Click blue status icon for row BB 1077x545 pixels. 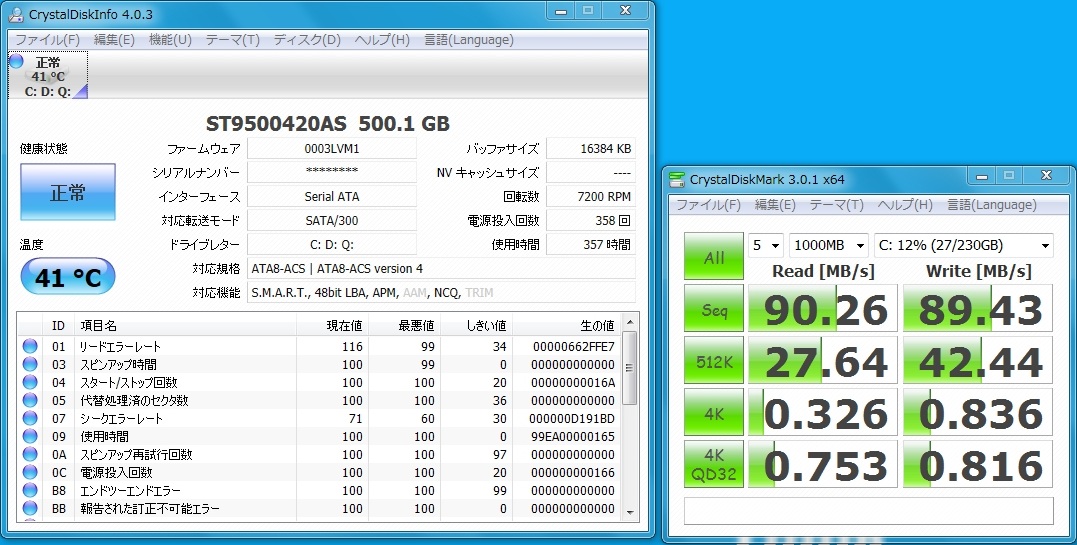click(30, 509)
